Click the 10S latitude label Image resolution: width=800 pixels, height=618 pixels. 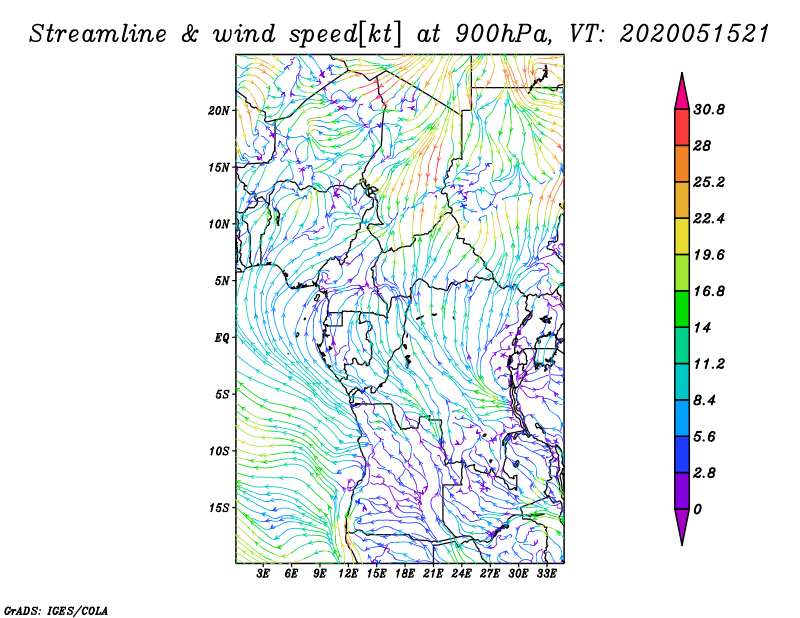click(x=219, y=451)
